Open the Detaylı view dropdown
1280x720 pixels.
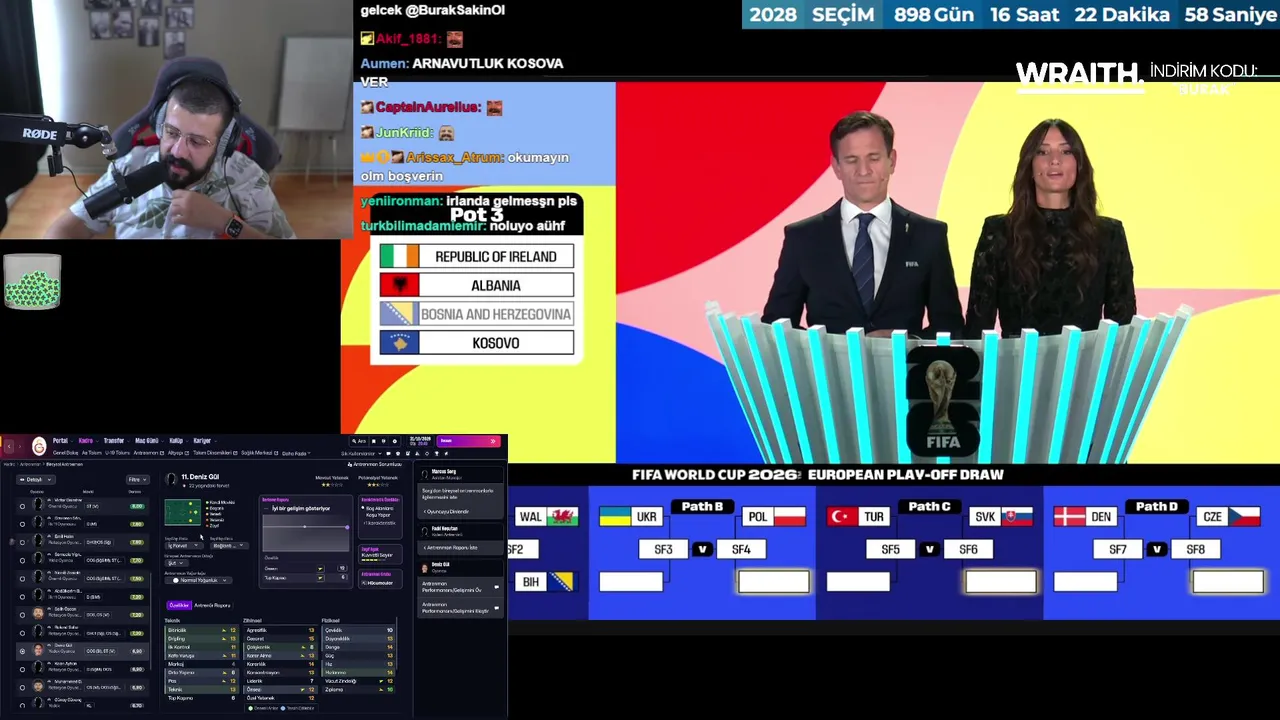[36, 480]
